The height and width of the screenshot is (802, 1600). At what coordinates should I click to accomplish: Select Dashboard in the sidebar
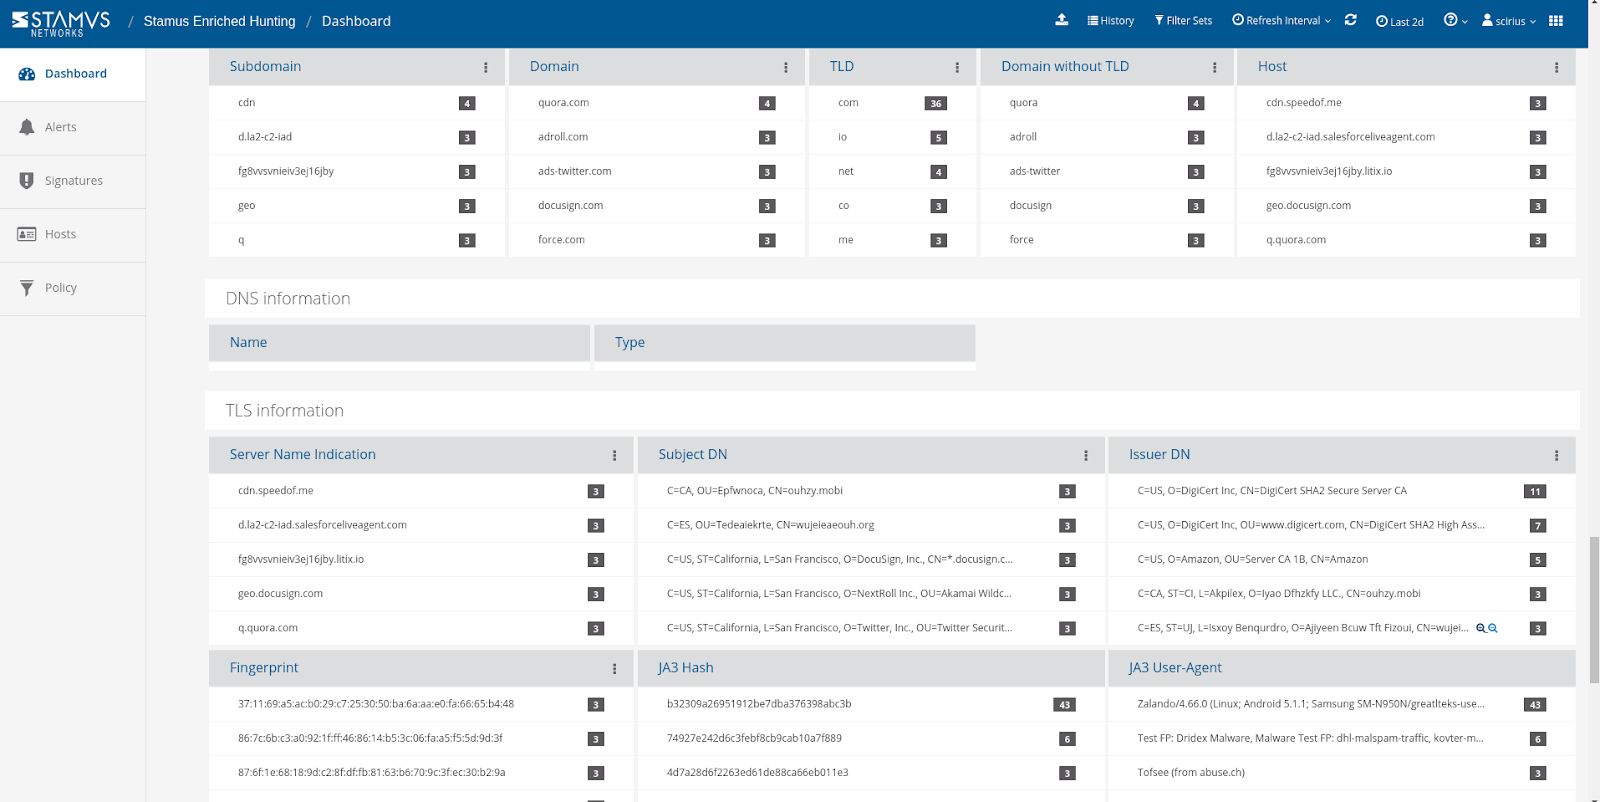click(73, 74)
